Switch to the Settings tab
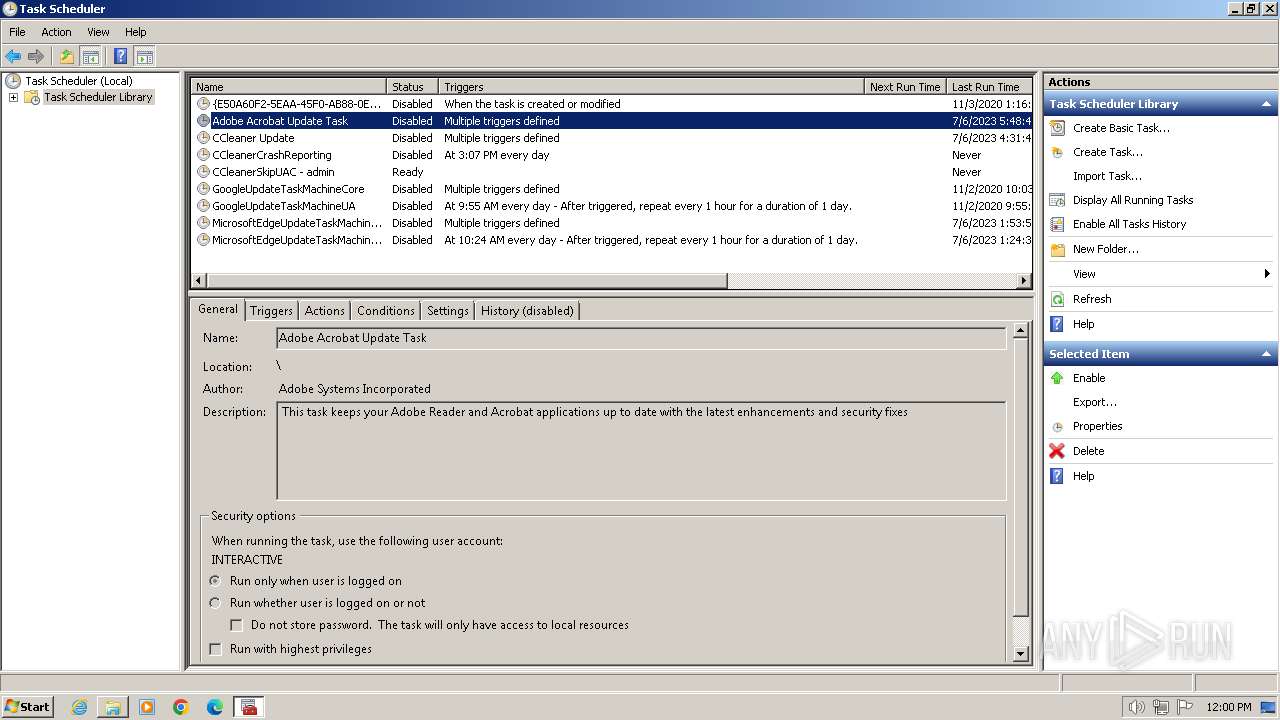The height and width of the screenshot is (720, 1280). point(447,311)
